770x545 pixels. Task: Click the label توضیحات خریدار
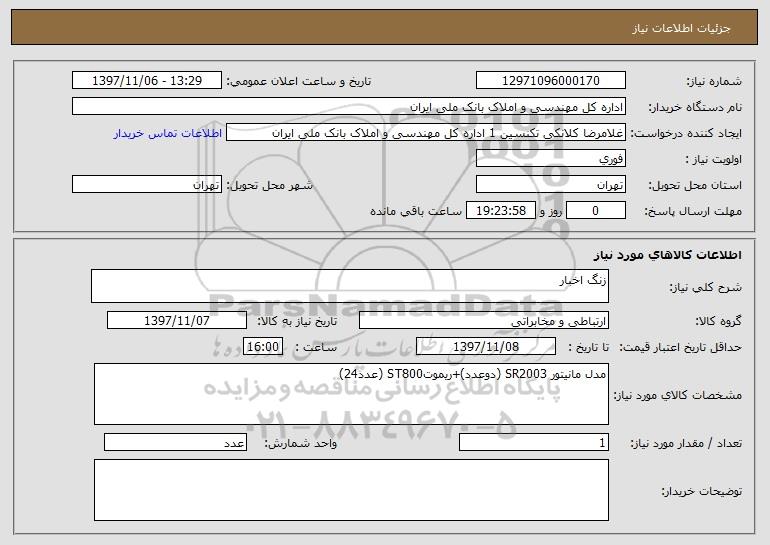701,491
